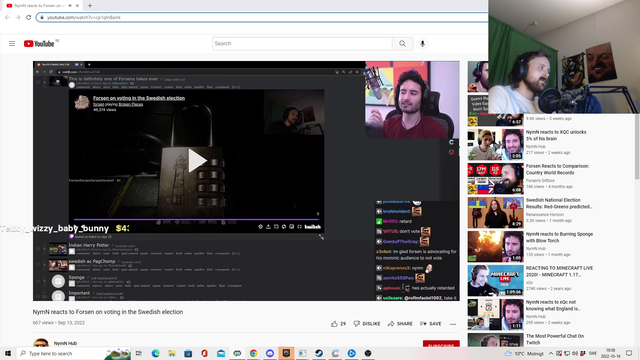Click the Minecraft Live video thumbnail
The height and width of the screenshot is (360, 640).
496,280
